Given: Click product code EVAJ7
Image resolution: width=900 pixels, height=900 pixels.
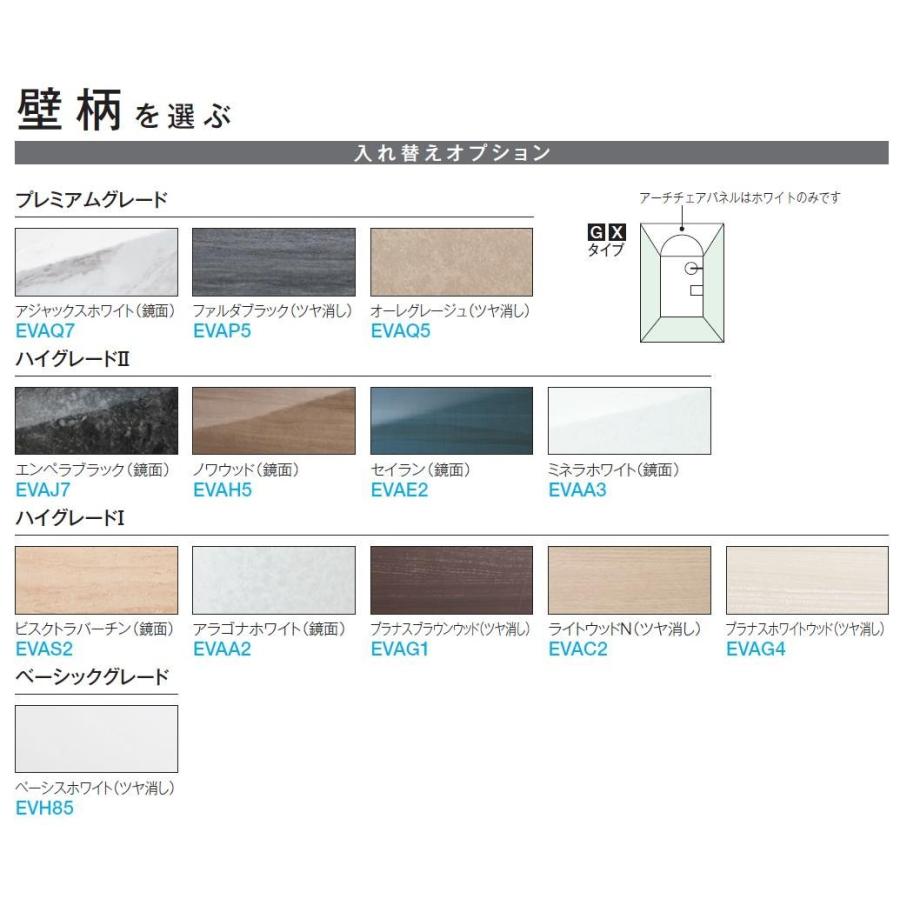Looking at the screenshot, I should pyautogui.click(x=43, y=490).
